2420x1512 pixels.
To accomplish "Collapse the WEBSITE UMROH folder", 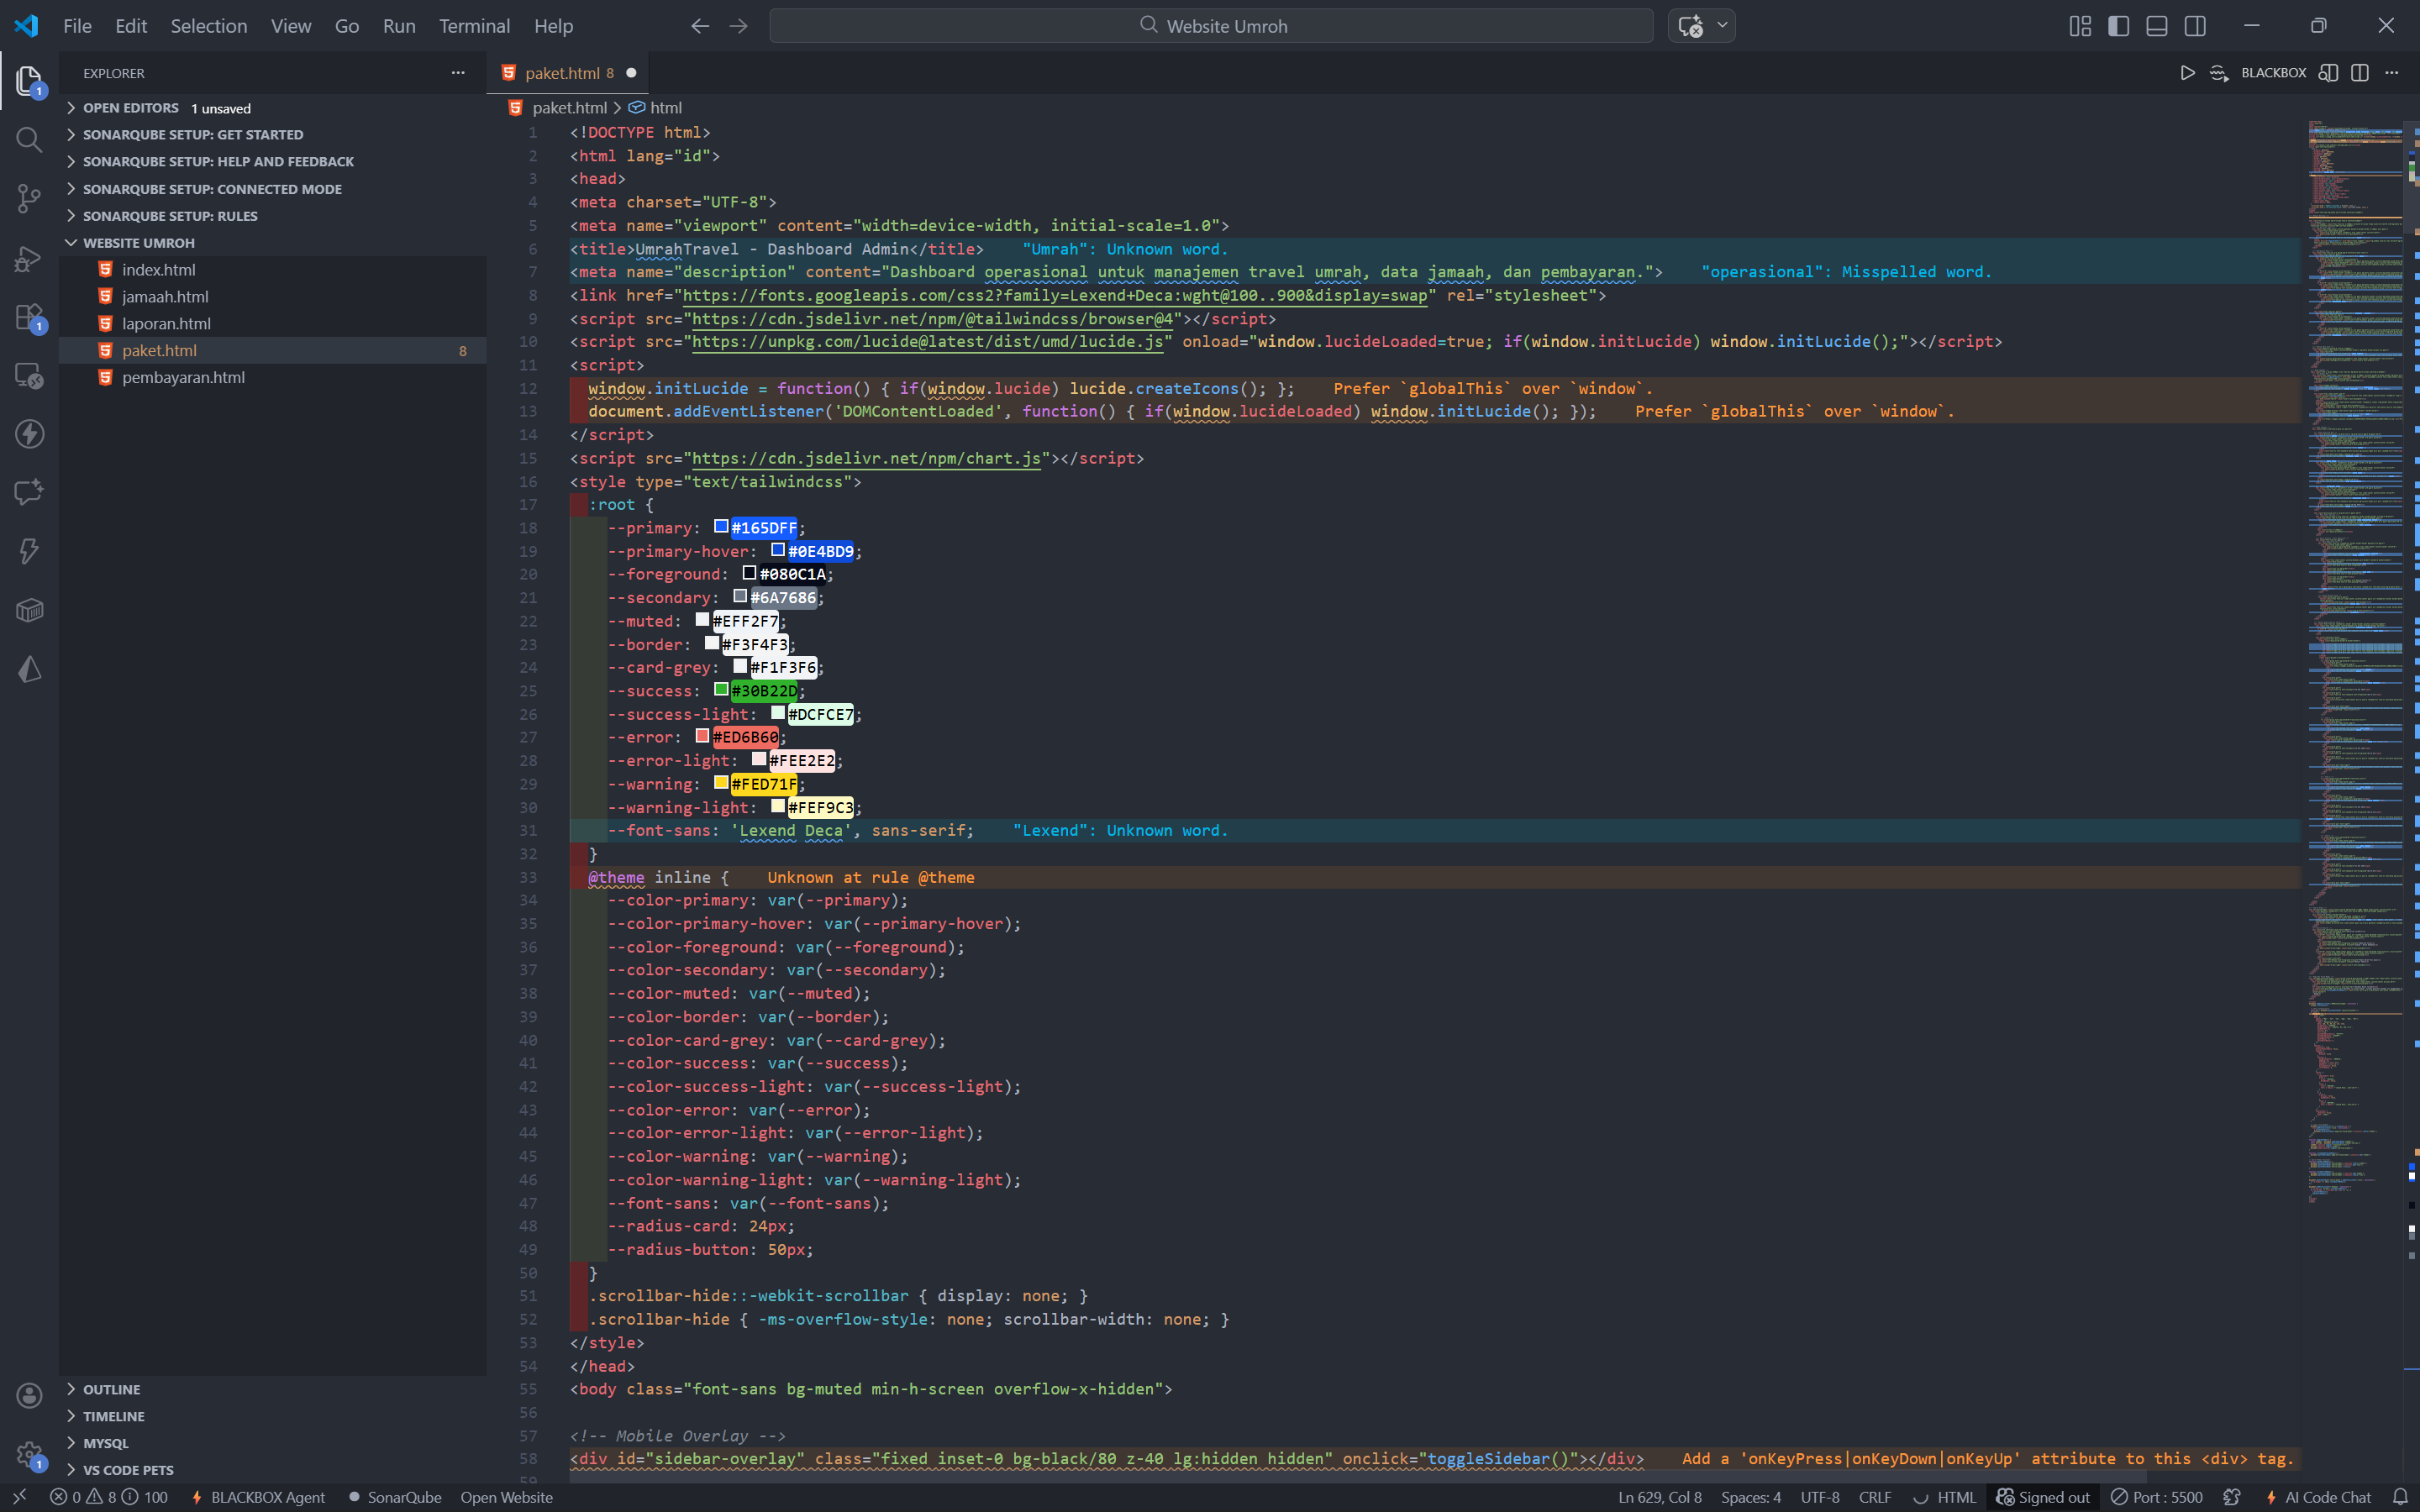I will [138, 243].
